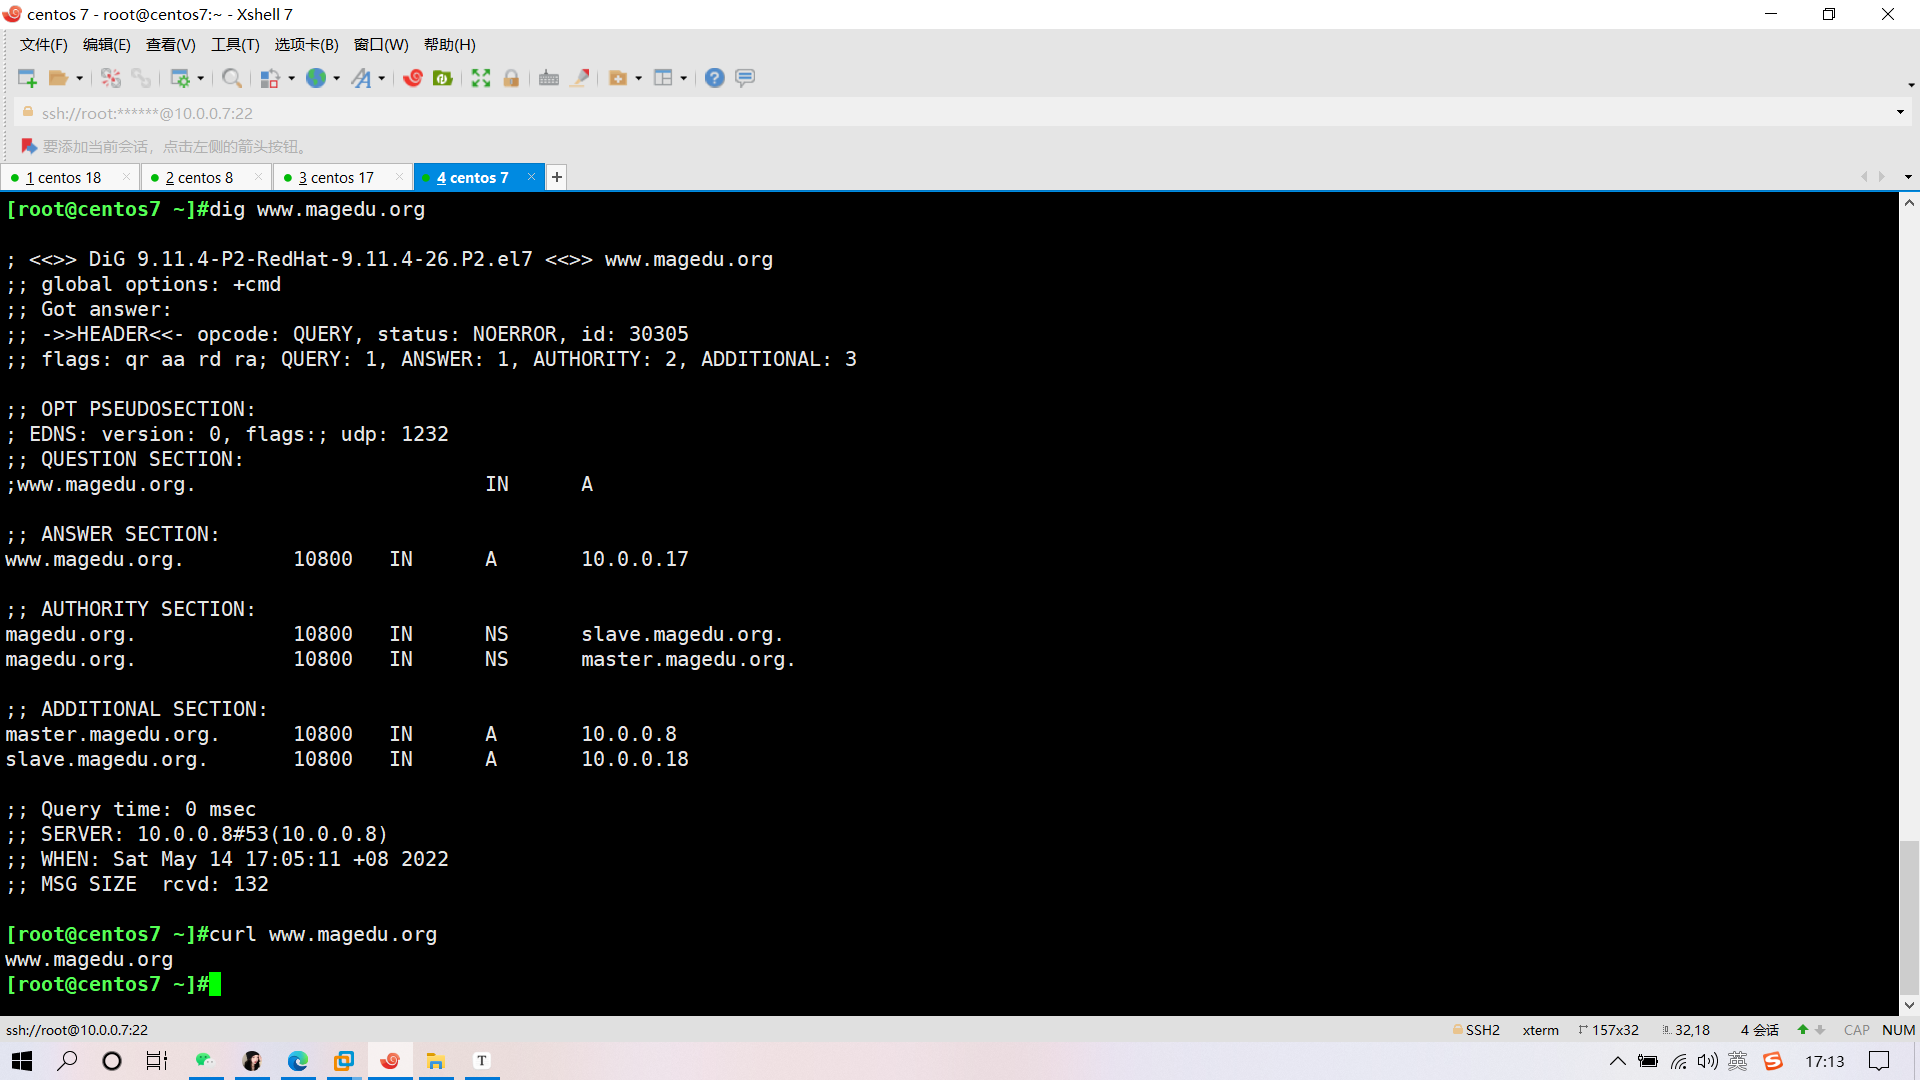This screenshot has height=1080, width=1920.
Task: Click the on-screen keyboard toolbar icon
Action: (548, 78)
